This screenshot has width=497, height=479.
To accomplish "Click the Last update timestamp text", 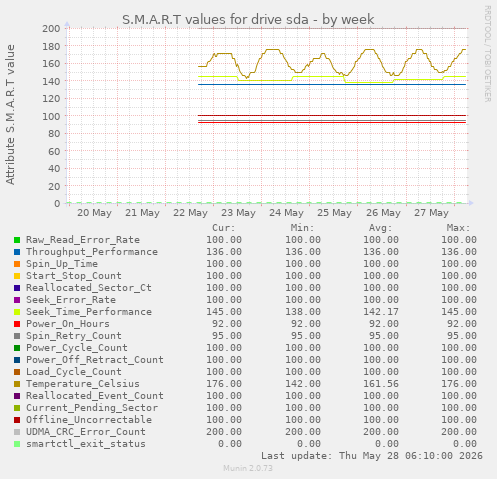I will [x=372, y=456].
